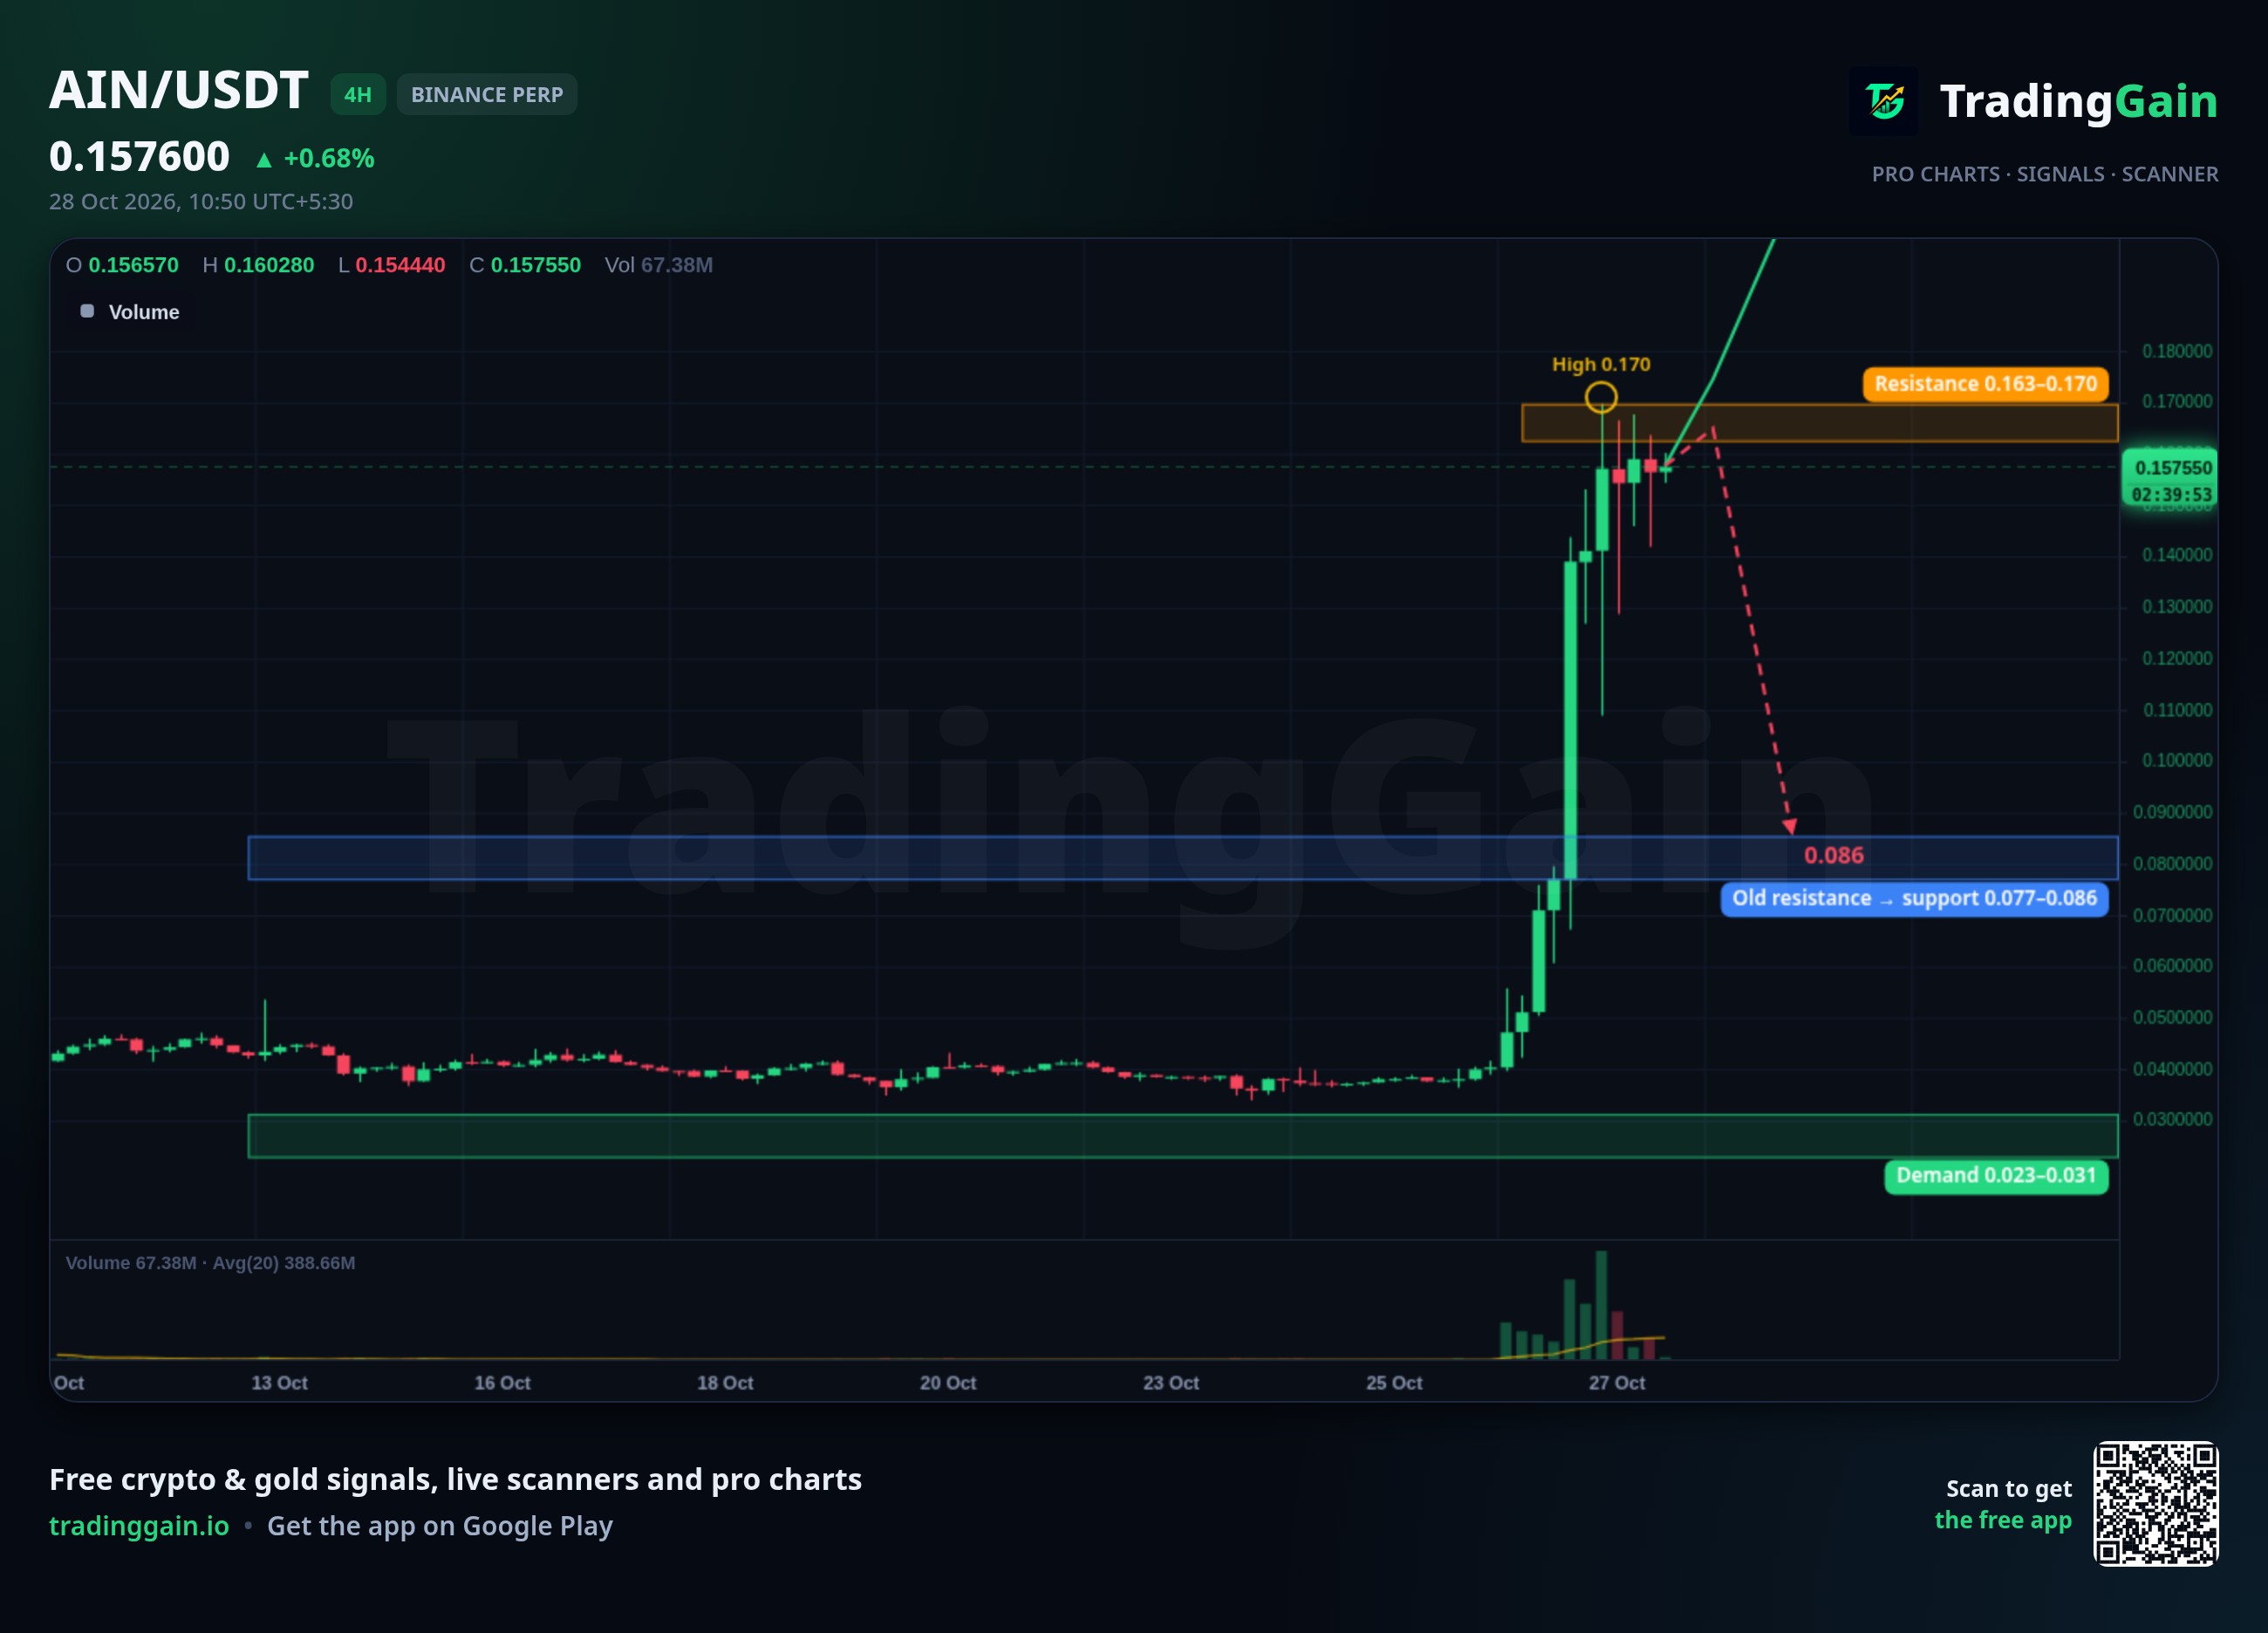
Task: Click the '23 Oct' date axis label
Action: point(1171,1383)
